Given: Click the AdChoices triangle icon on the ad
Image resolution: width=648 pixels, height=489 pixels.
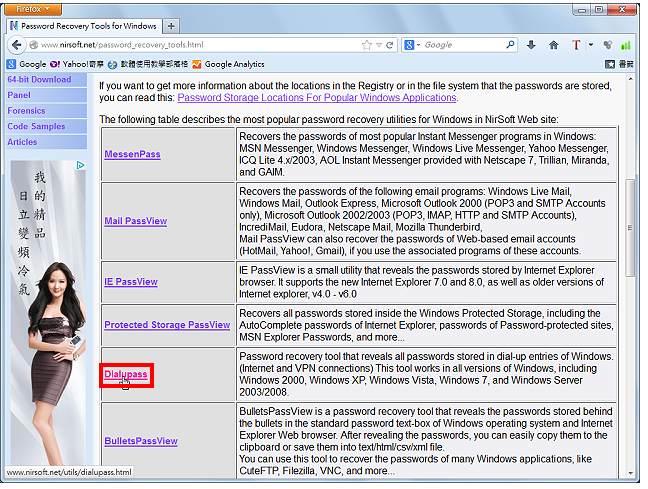Looking at the screenshot, I should point(80,165).
